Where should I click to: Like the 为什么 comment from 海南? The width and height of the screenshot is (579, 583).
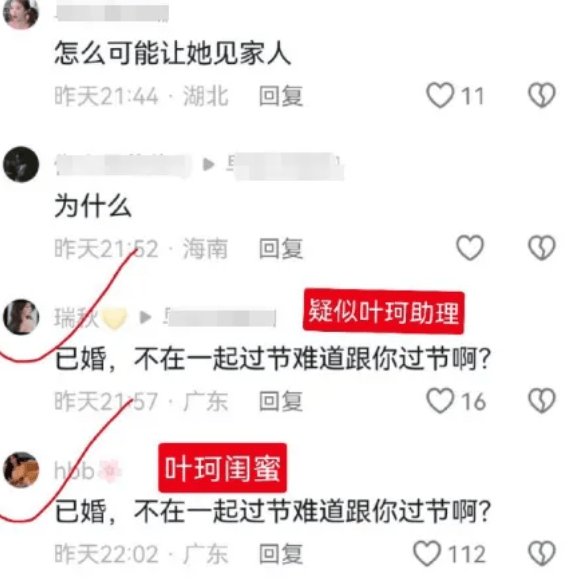470,248
